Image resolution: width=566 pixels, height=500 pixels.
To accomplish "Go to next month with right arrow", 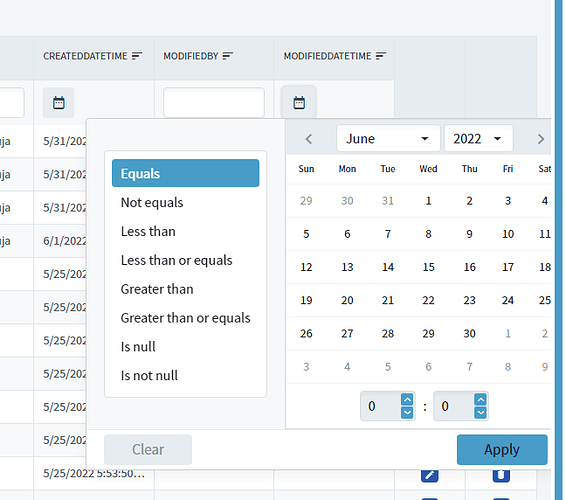I will coord(540,139).
